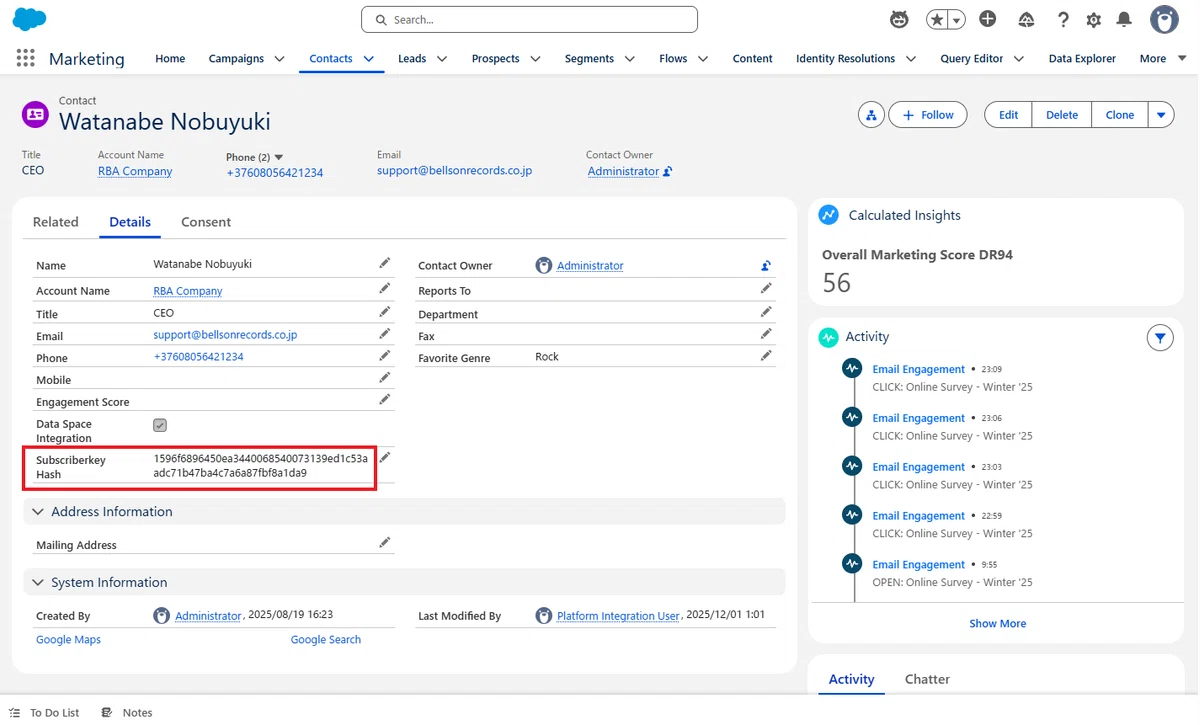This screenshot has width=1200, height=725.
Task: Expand the Phone (2) dropdown
Action: (x=279, y=157)
